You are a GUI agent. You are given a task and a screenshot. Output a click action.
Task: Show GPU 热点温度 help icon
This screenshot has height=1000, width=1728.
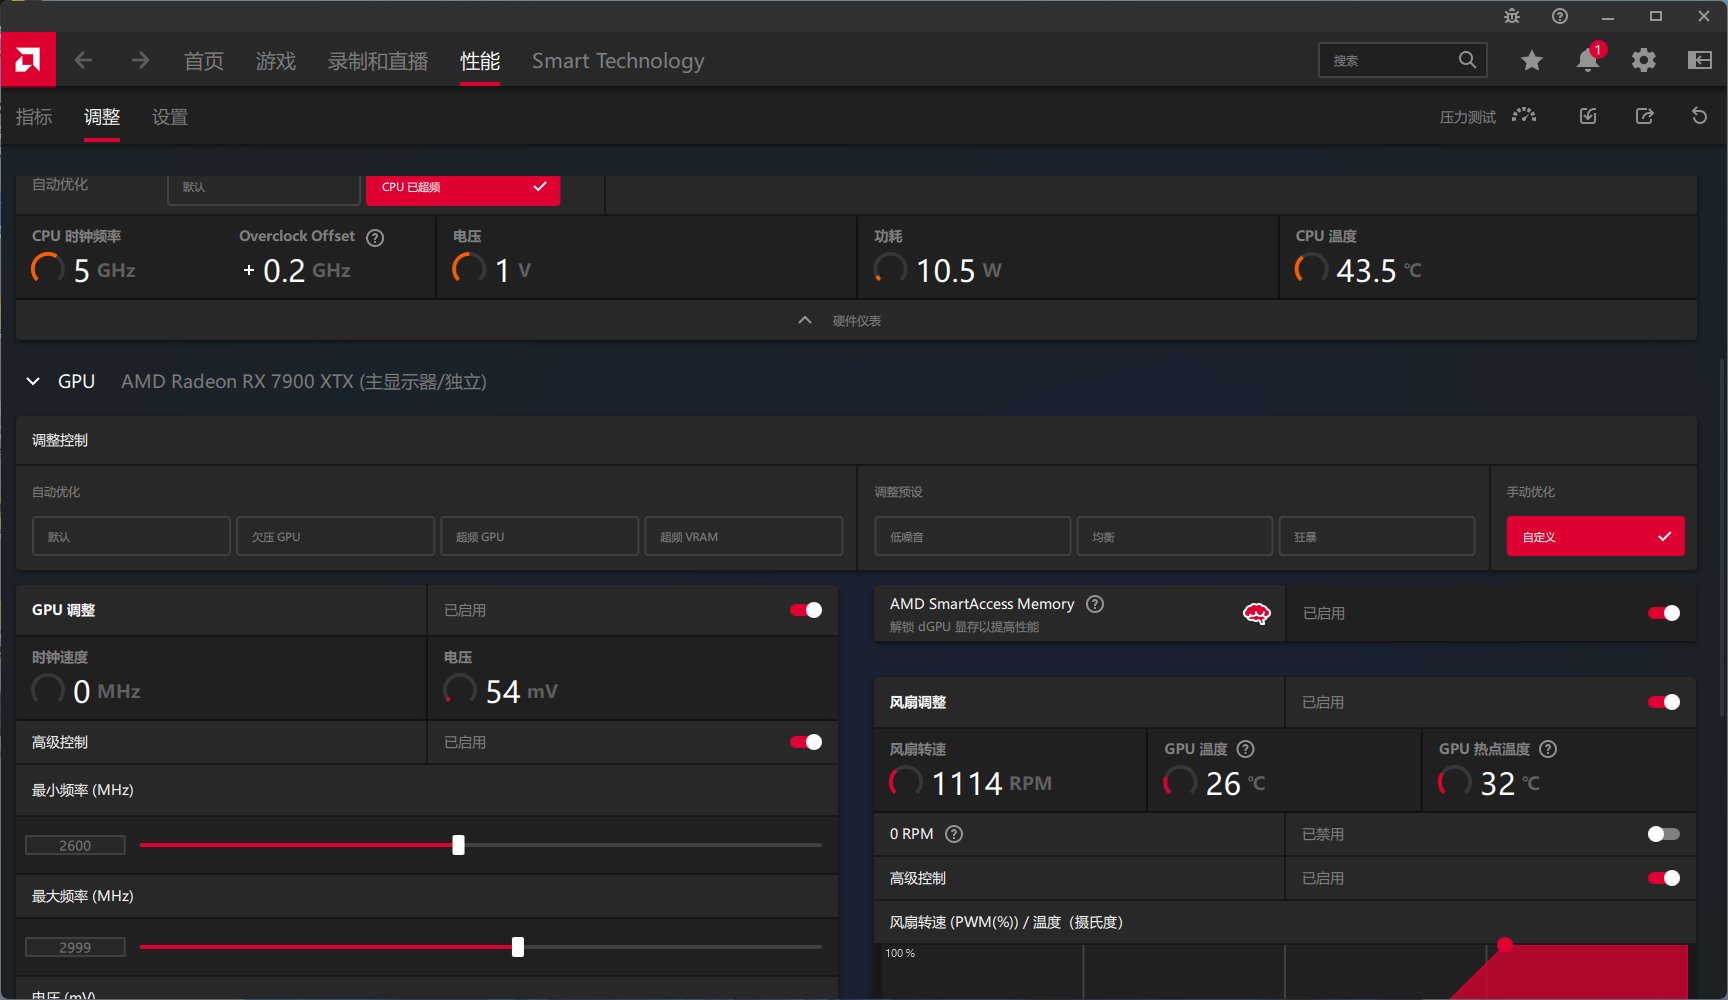click(x=1548, y=749)
